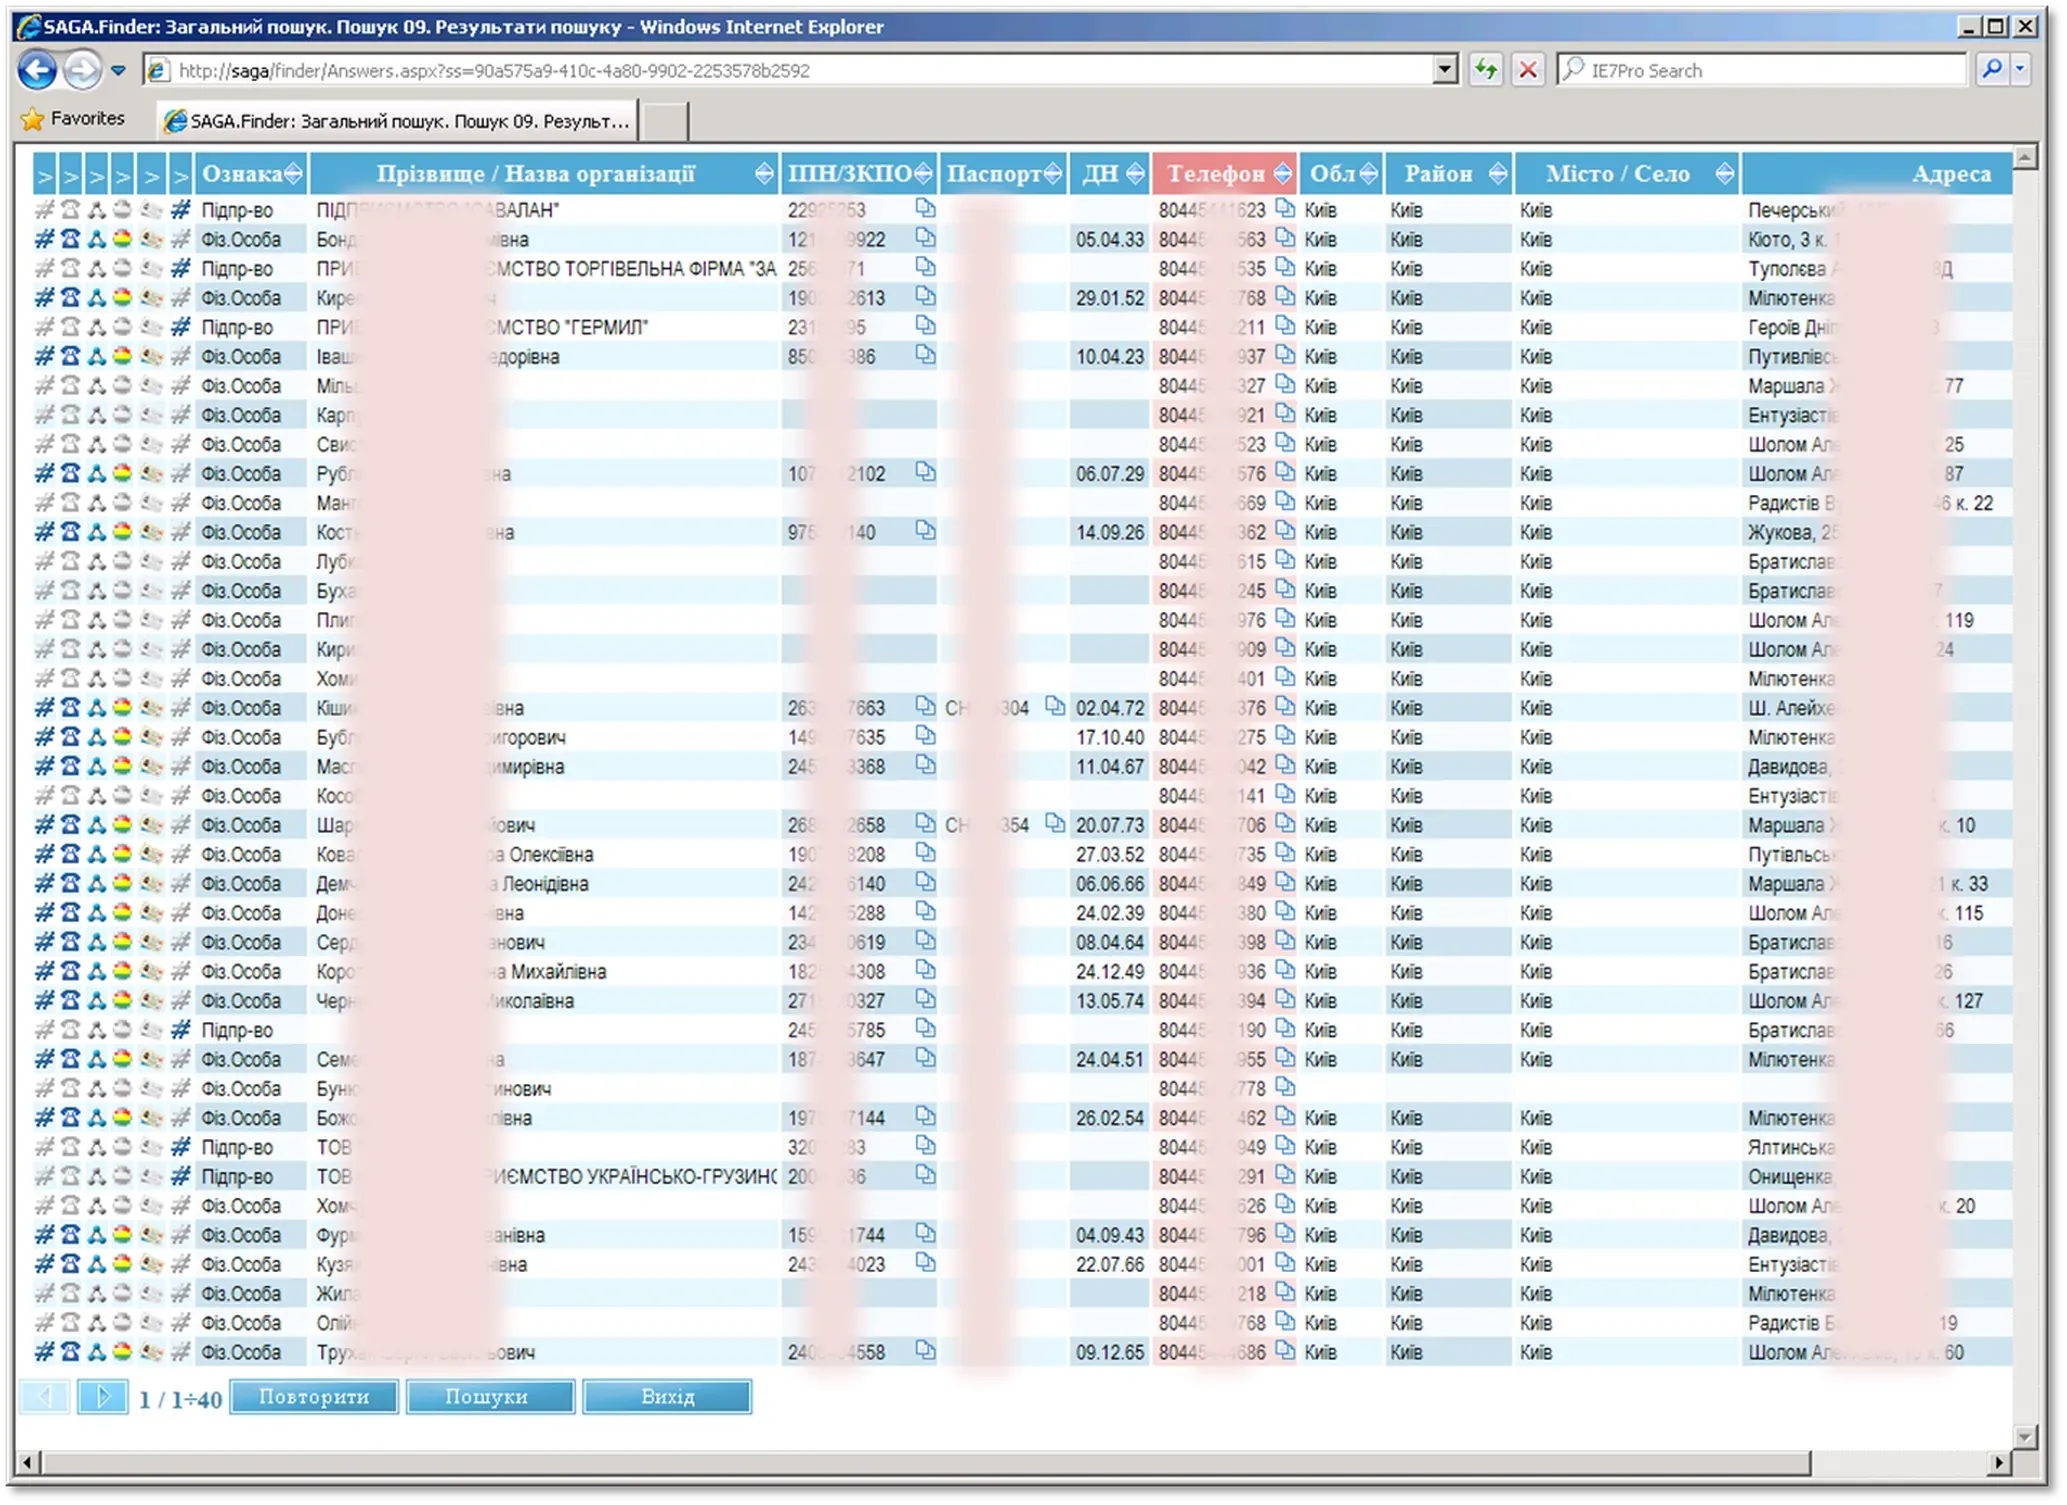Open the Favorites menu
Screen dimensions: 2067x1505
pos(73,119)
